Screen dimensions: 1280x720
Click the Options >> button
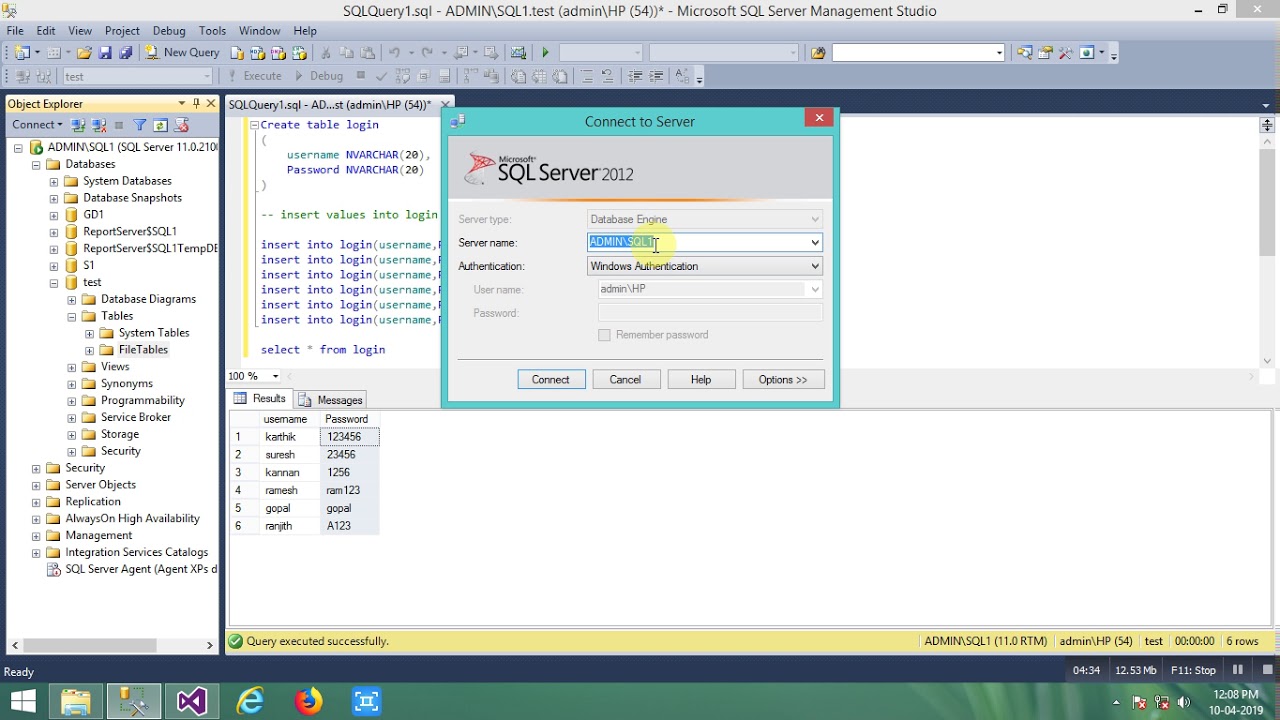coord(783,379)
